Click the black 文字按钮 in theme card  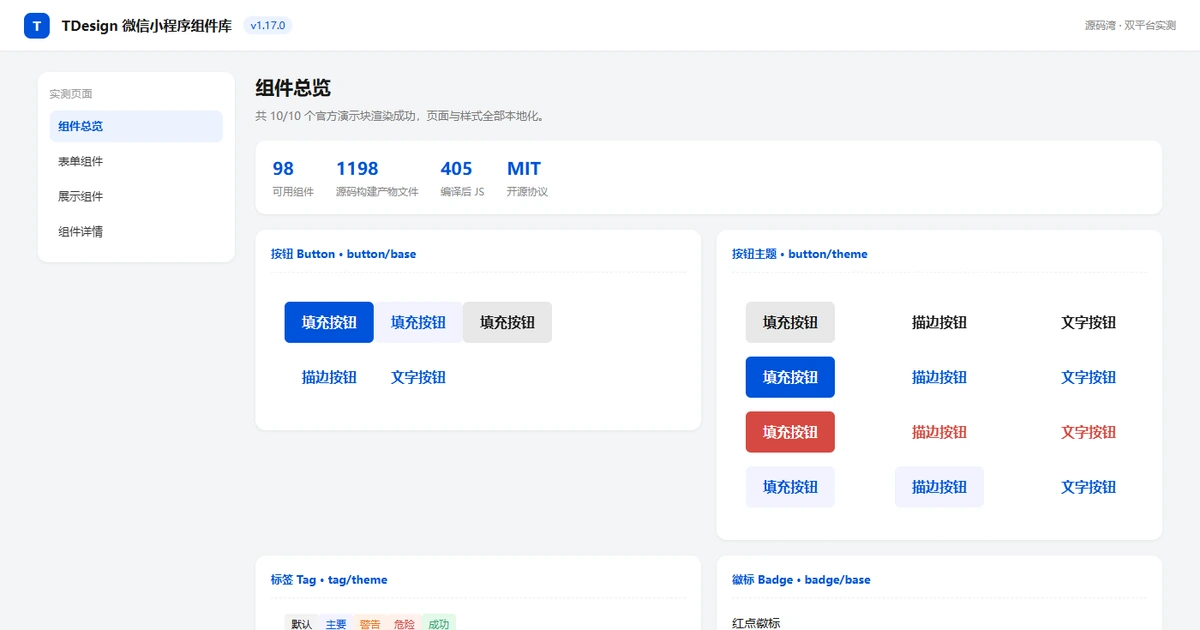pos(1088,322)
